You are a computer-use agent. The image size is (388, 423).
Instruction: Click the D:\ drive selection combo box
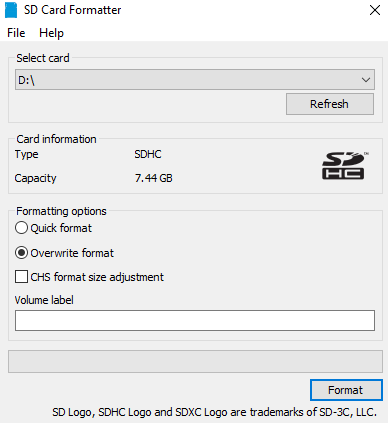pyautogui.click(x=195, y=80)
